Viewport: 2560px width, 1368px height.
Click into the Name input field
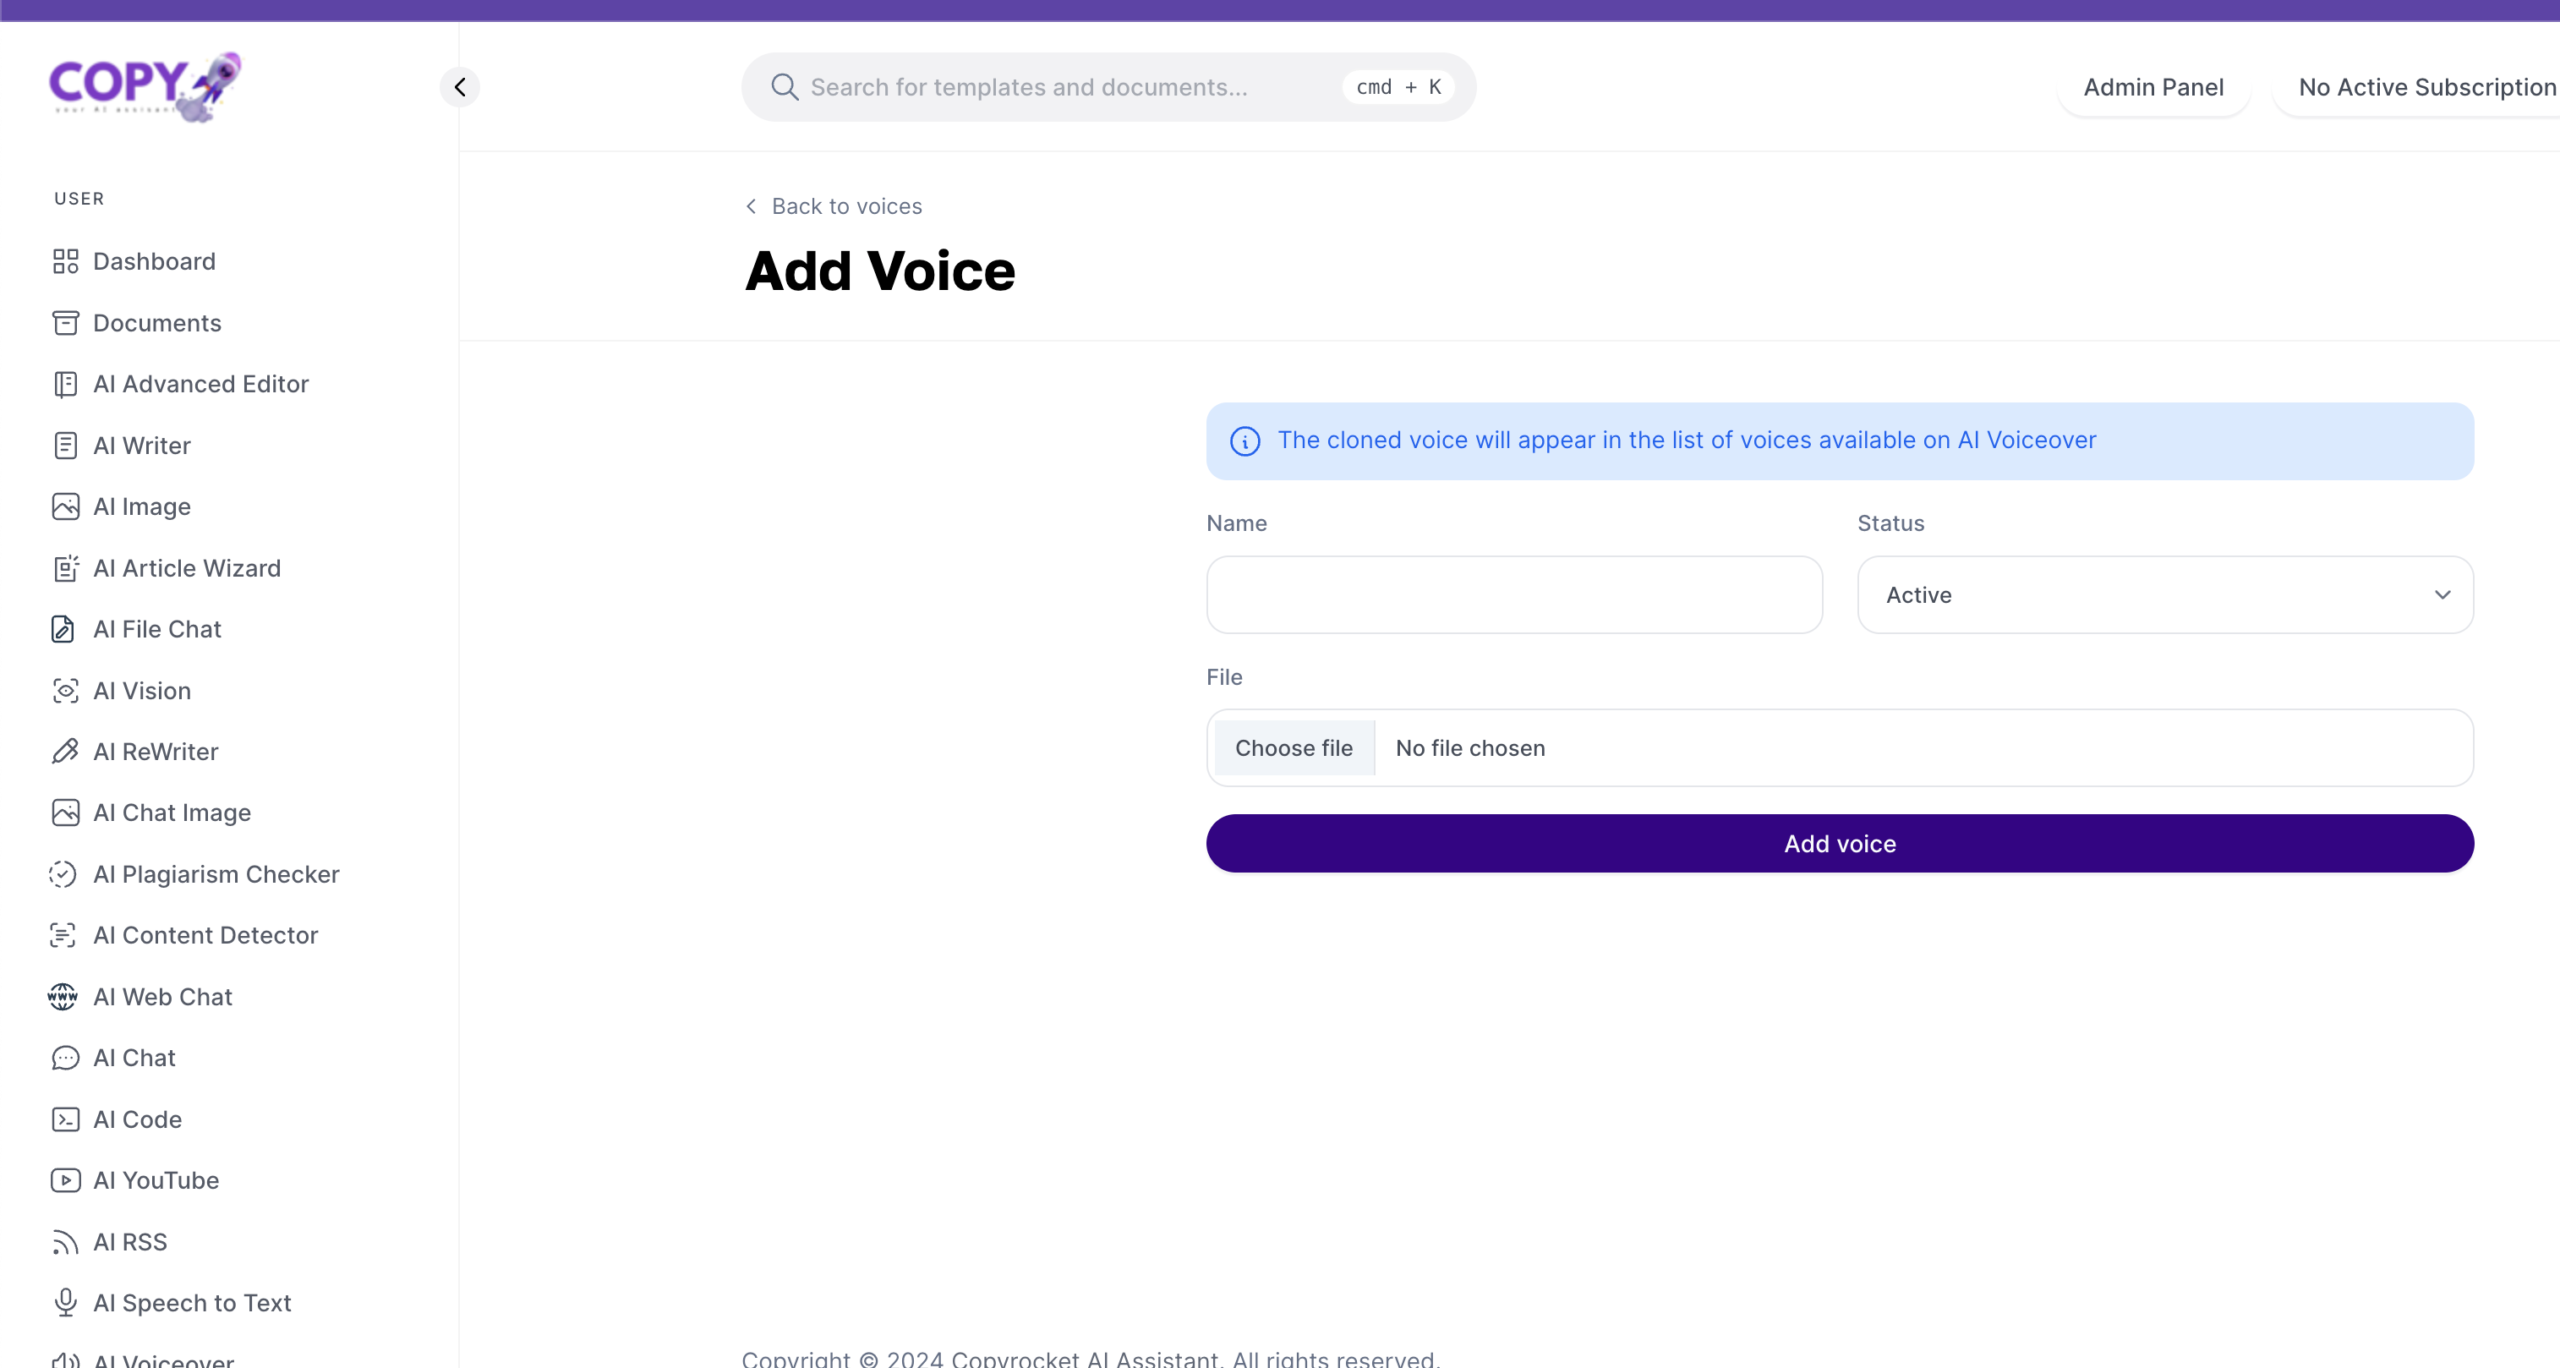1514,595
